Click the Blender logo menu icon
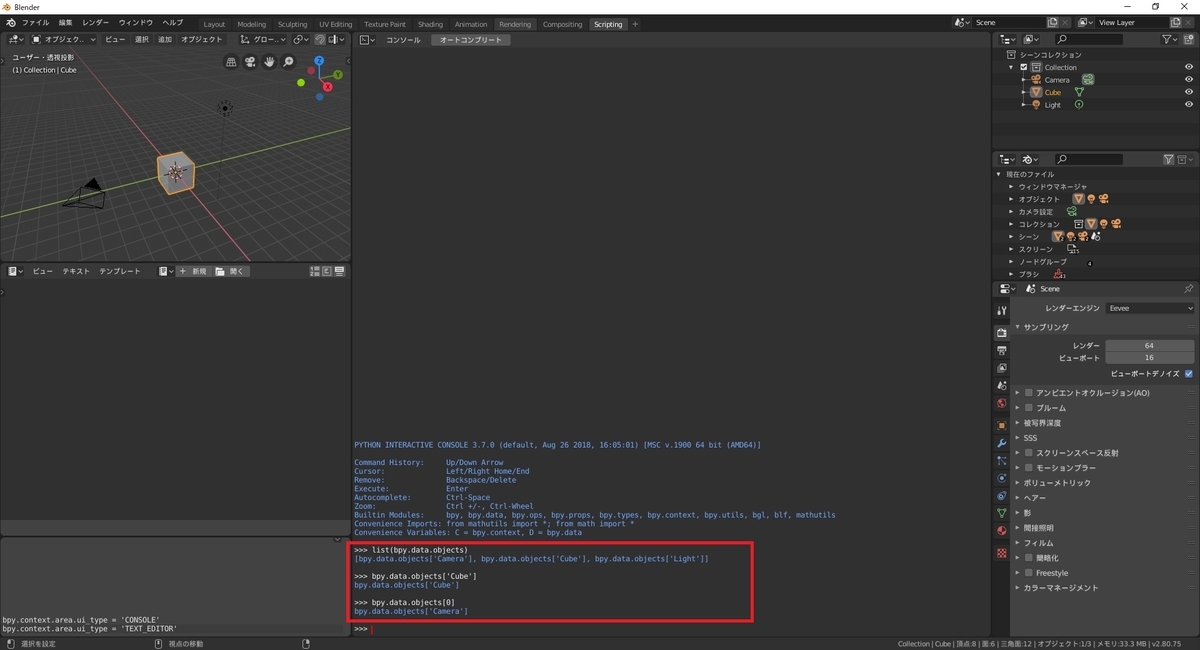The image size is (1200, 650). click(x=10, y=23)
